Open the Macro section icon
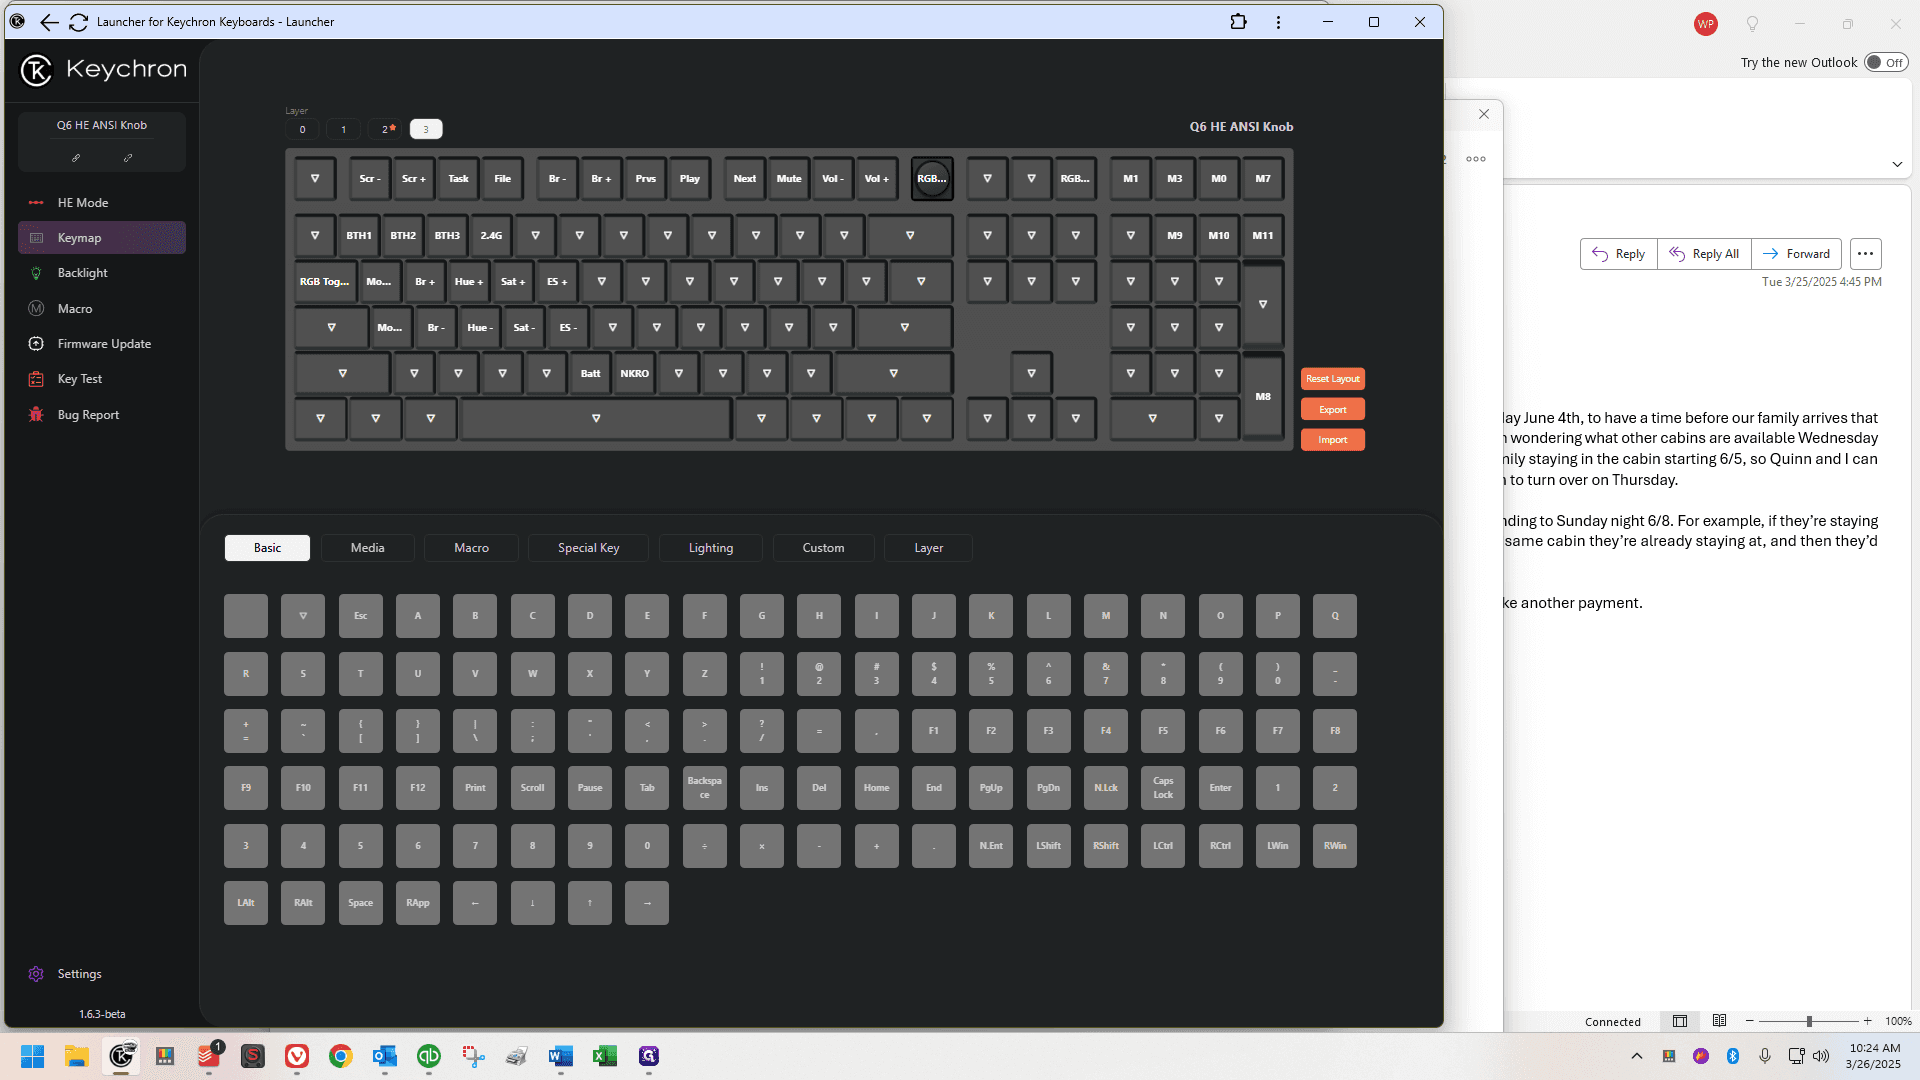This screenshot has height=1080, width=1920. pos(36,309)
